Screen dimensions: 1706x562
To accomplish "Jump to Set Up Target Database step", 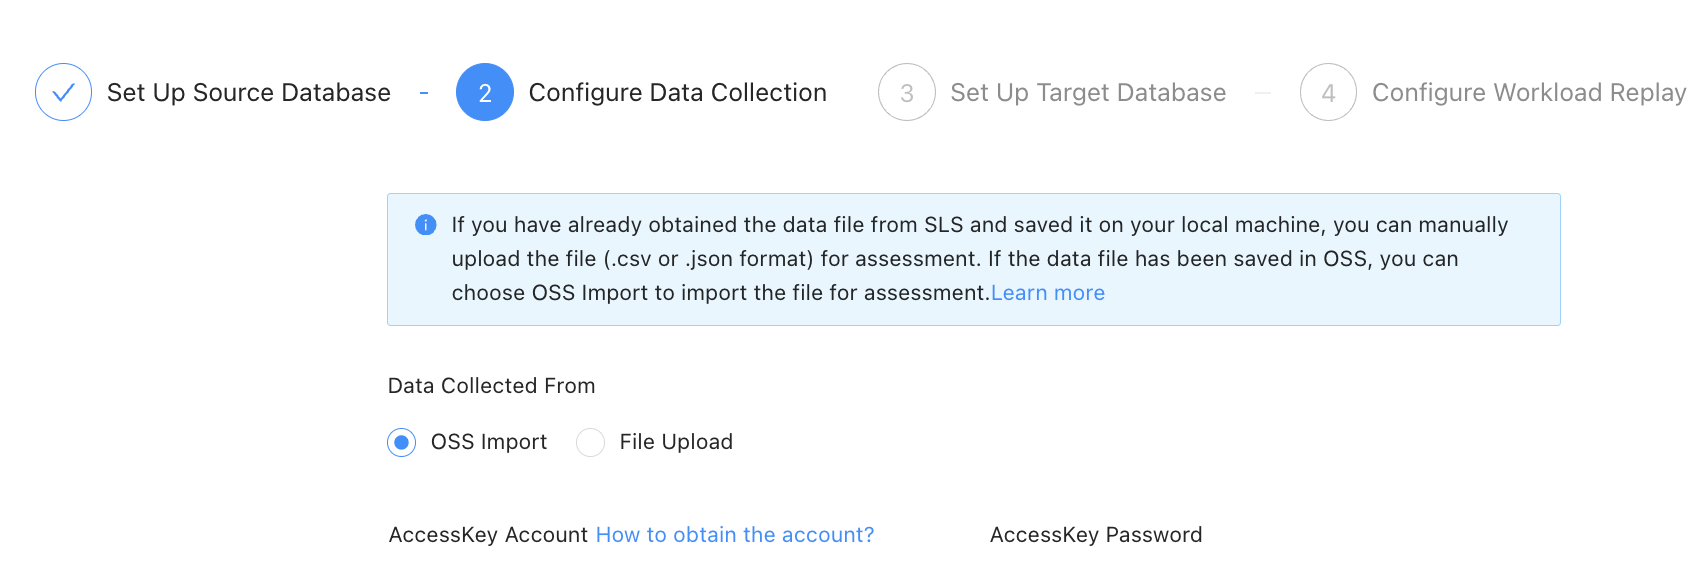I will 1088,92.
